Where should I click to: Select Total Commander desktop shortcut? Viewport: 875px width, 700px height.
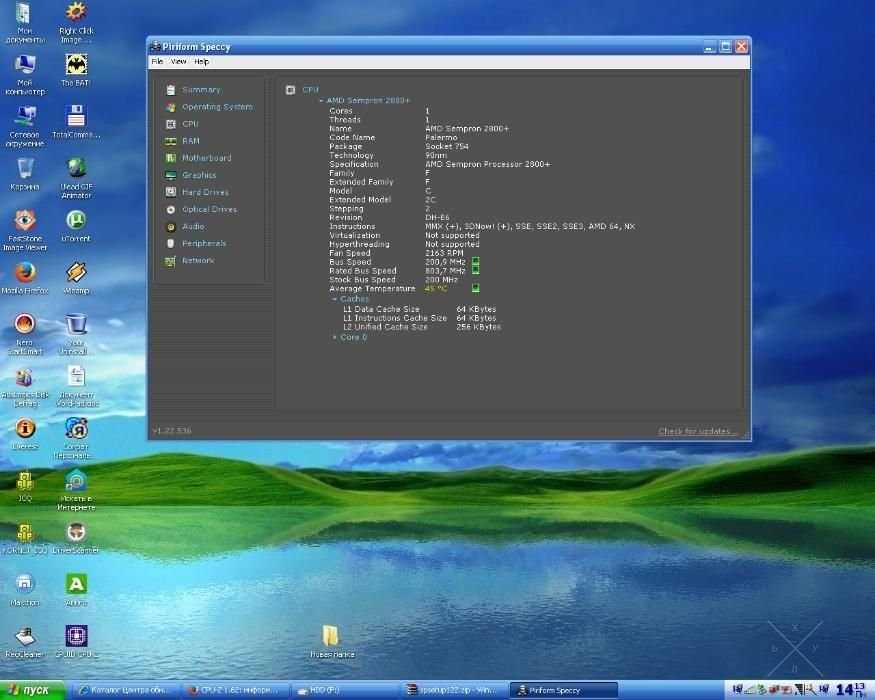[76, 122]
